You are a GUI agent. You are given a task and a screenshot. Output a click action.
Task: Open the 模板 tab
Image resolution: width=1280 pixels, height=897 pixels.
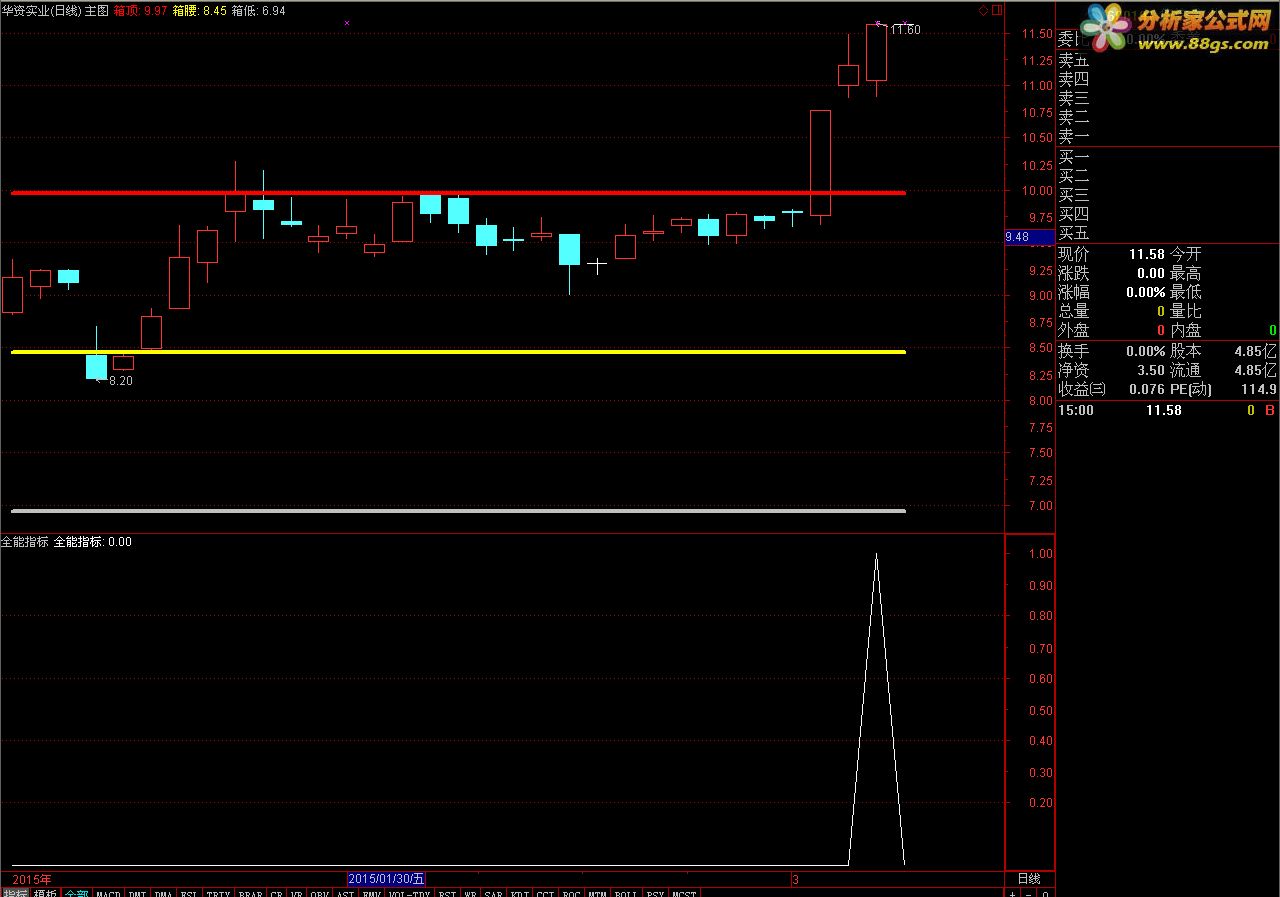[46, 892]
